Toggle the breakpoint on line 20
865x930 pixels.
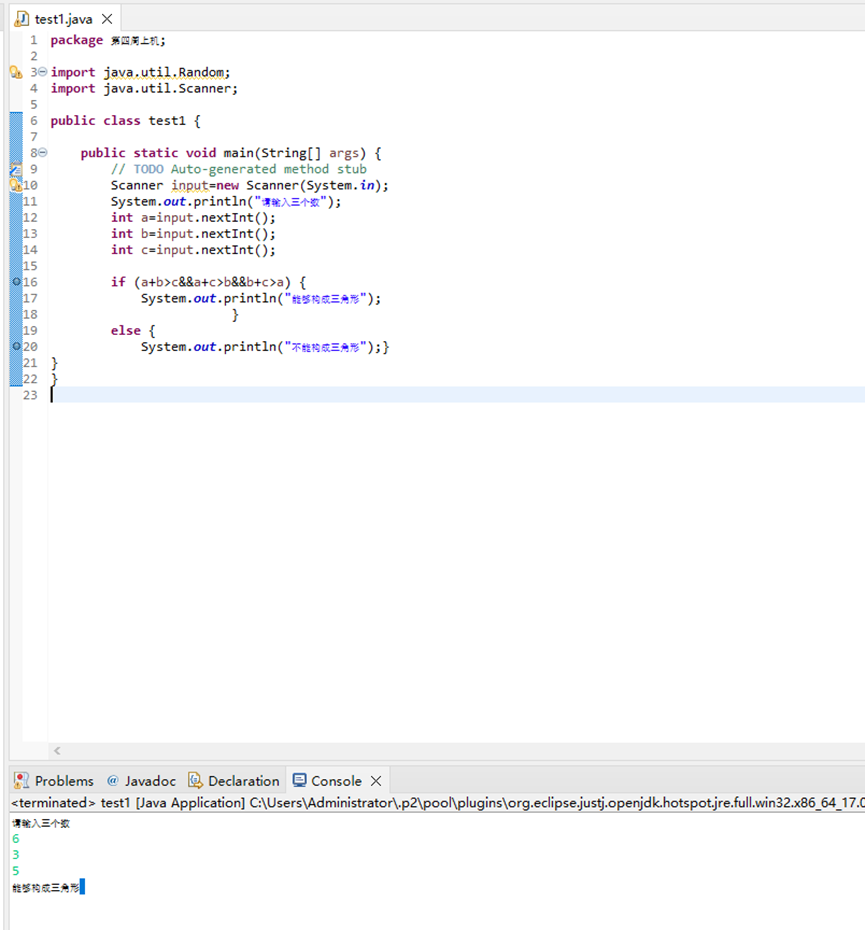tap(17, 346)
